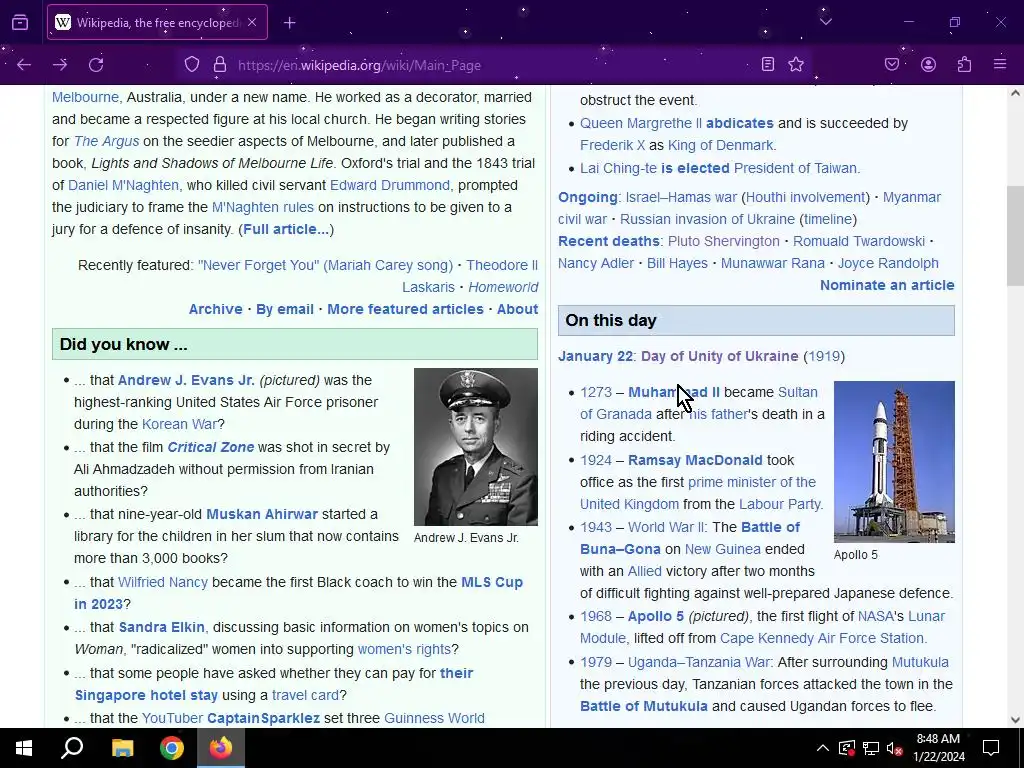Open the 1968 year link
Image resolution: width=1024 pixels, height=768 pixels.
click(596, 616)
